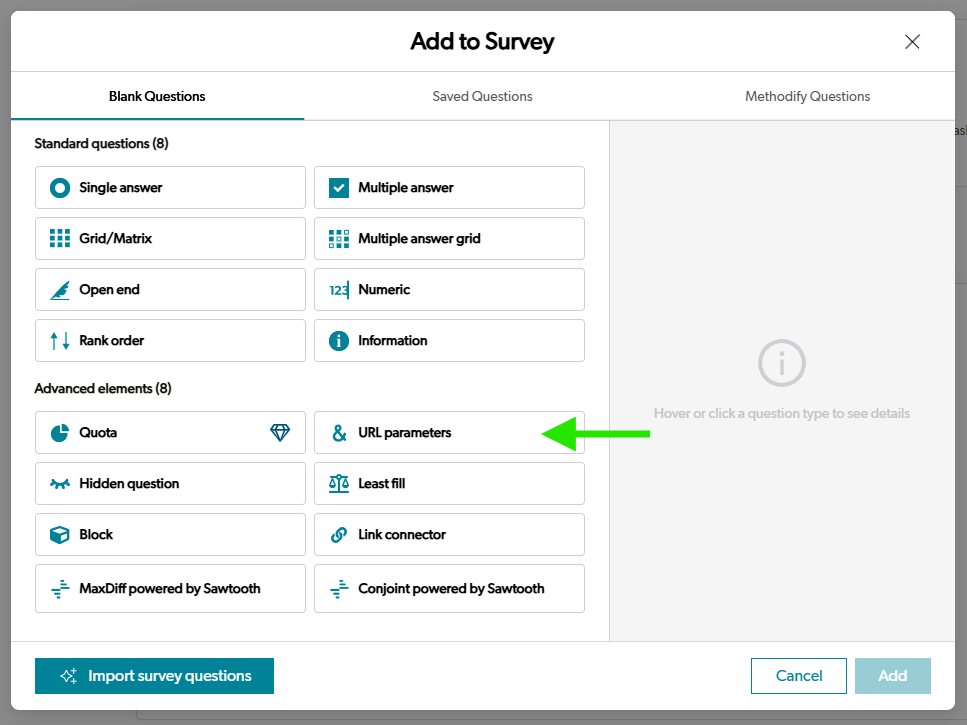Add the URL parameters element
The image size is (967, 725).
(449, 433)
